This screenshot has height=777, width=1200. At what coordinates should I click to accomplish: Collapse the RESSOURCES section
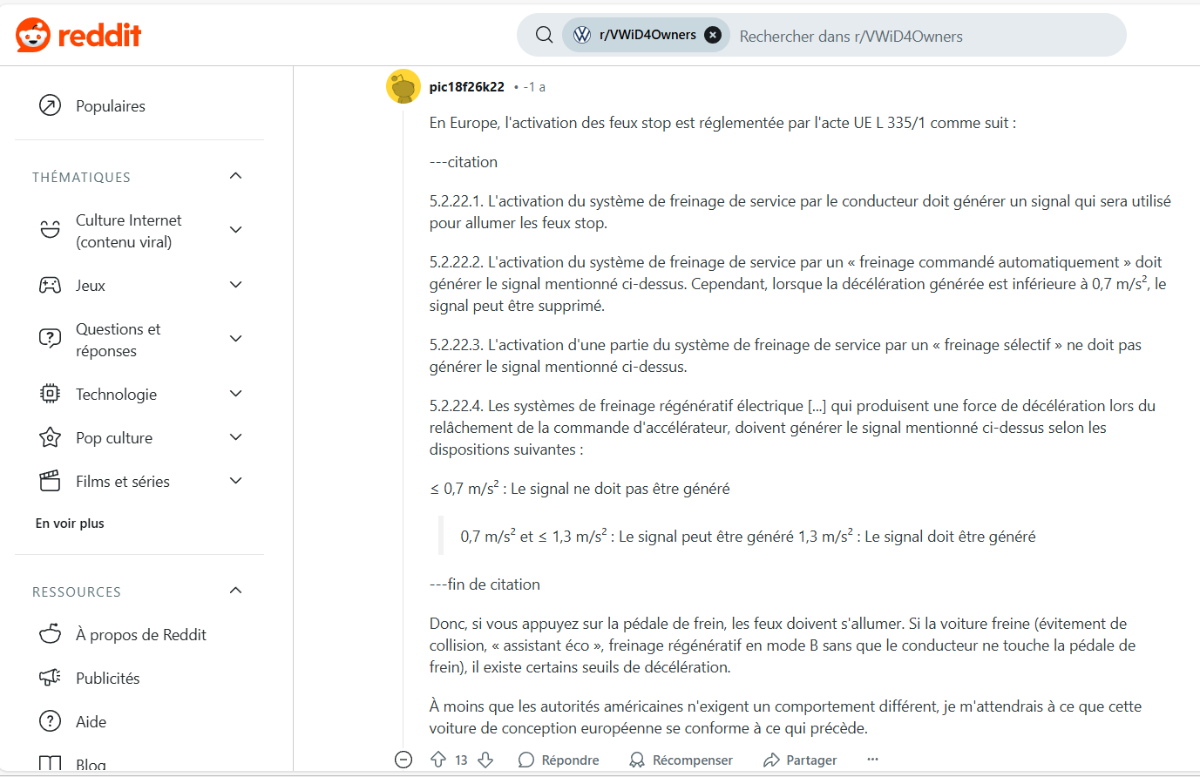click(x=235, y=591)
